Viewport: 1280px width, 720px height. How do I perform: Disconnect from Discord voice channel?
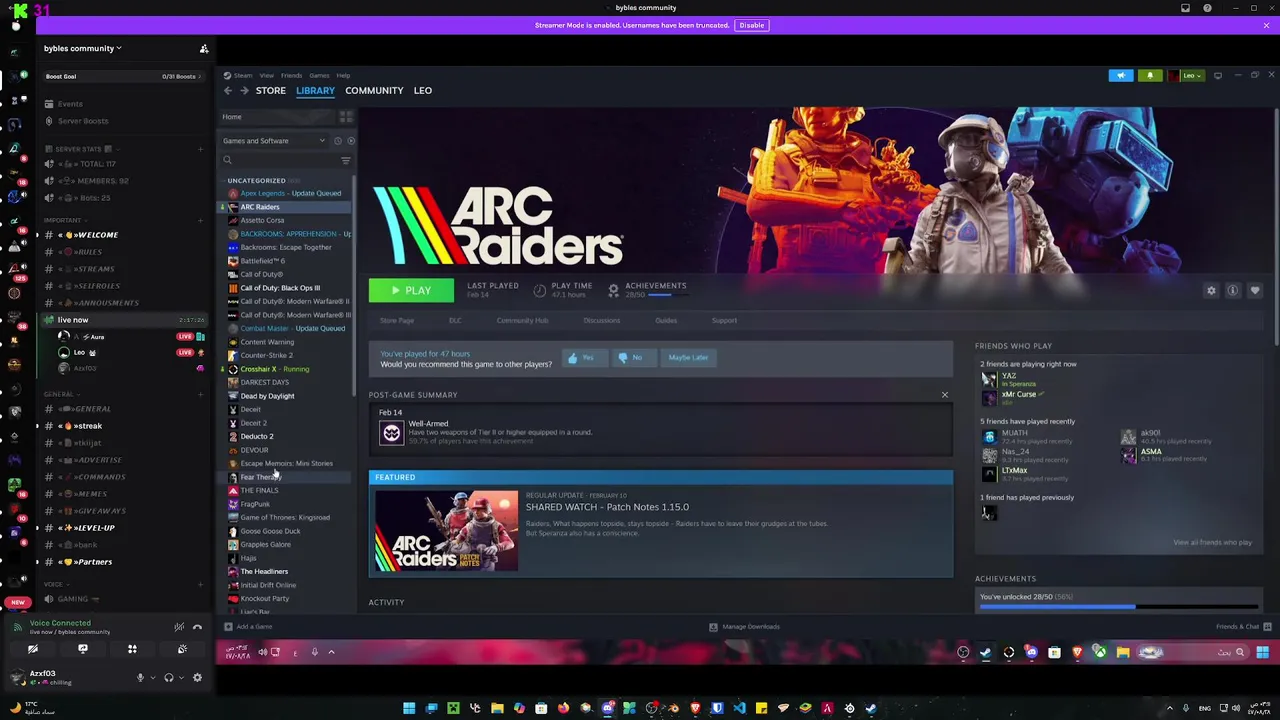(x=197, y=627)
